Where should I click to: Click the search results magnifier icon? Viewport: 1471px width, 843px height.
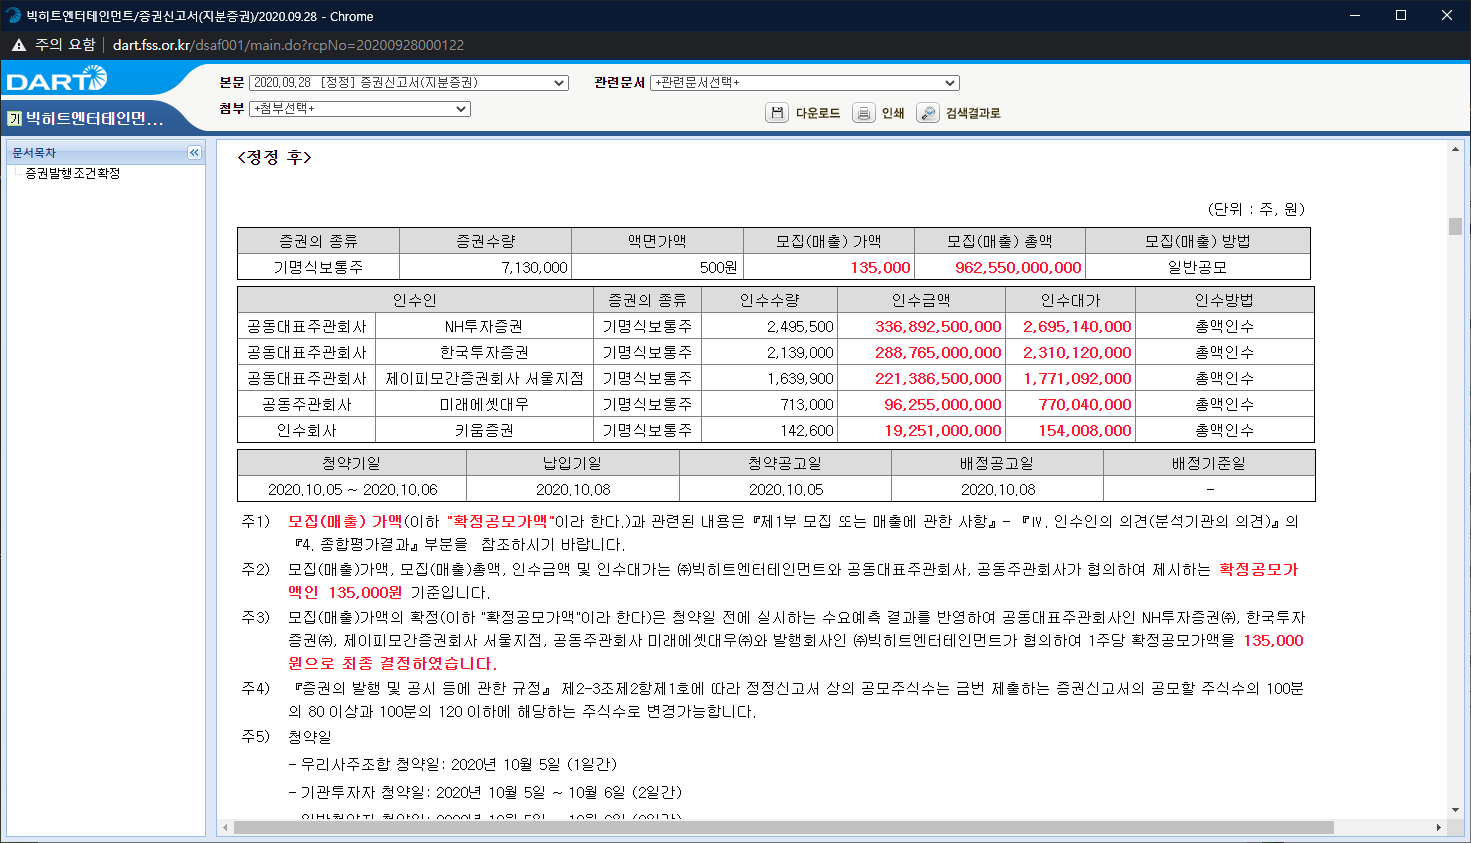[x=928, y=113]
